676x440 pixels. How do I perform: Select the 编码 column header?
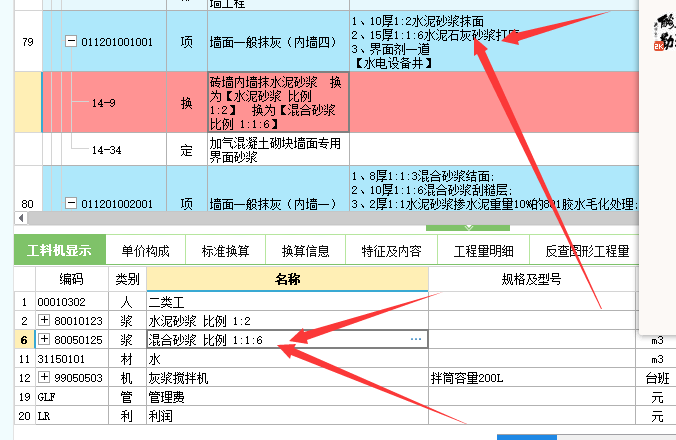pyautogui.click(x=72, y=279)
